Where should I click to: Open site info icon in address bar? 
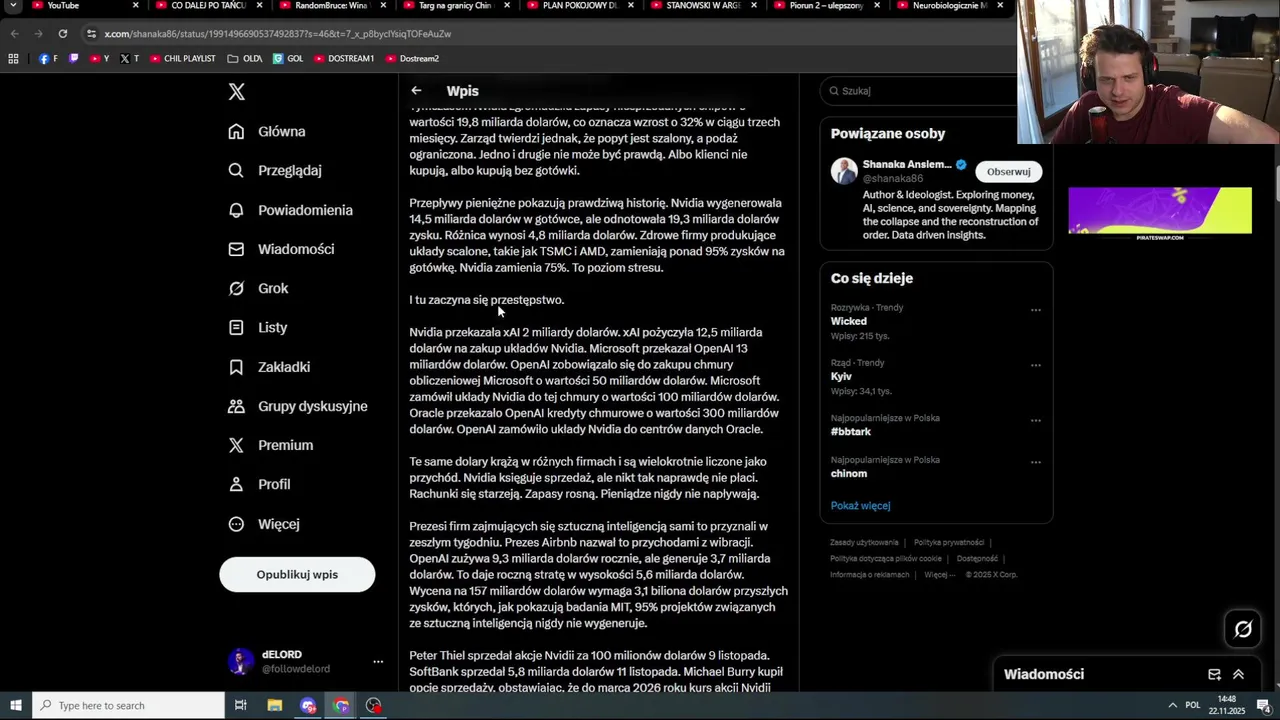click(x=91, y=34)
